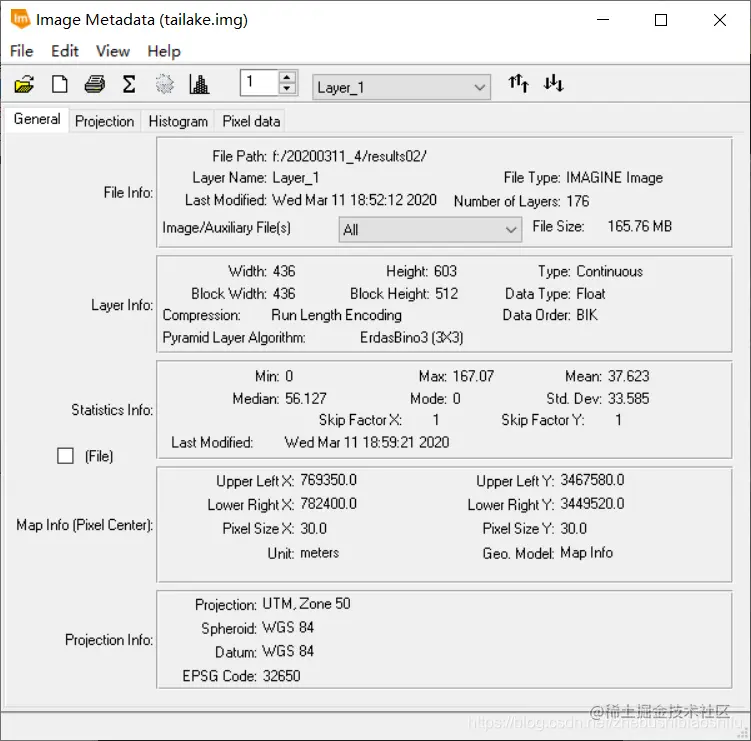751x741 pixels.
Task: Click the Lower Right Y value 3449520.0
Action: coord(592,504)
